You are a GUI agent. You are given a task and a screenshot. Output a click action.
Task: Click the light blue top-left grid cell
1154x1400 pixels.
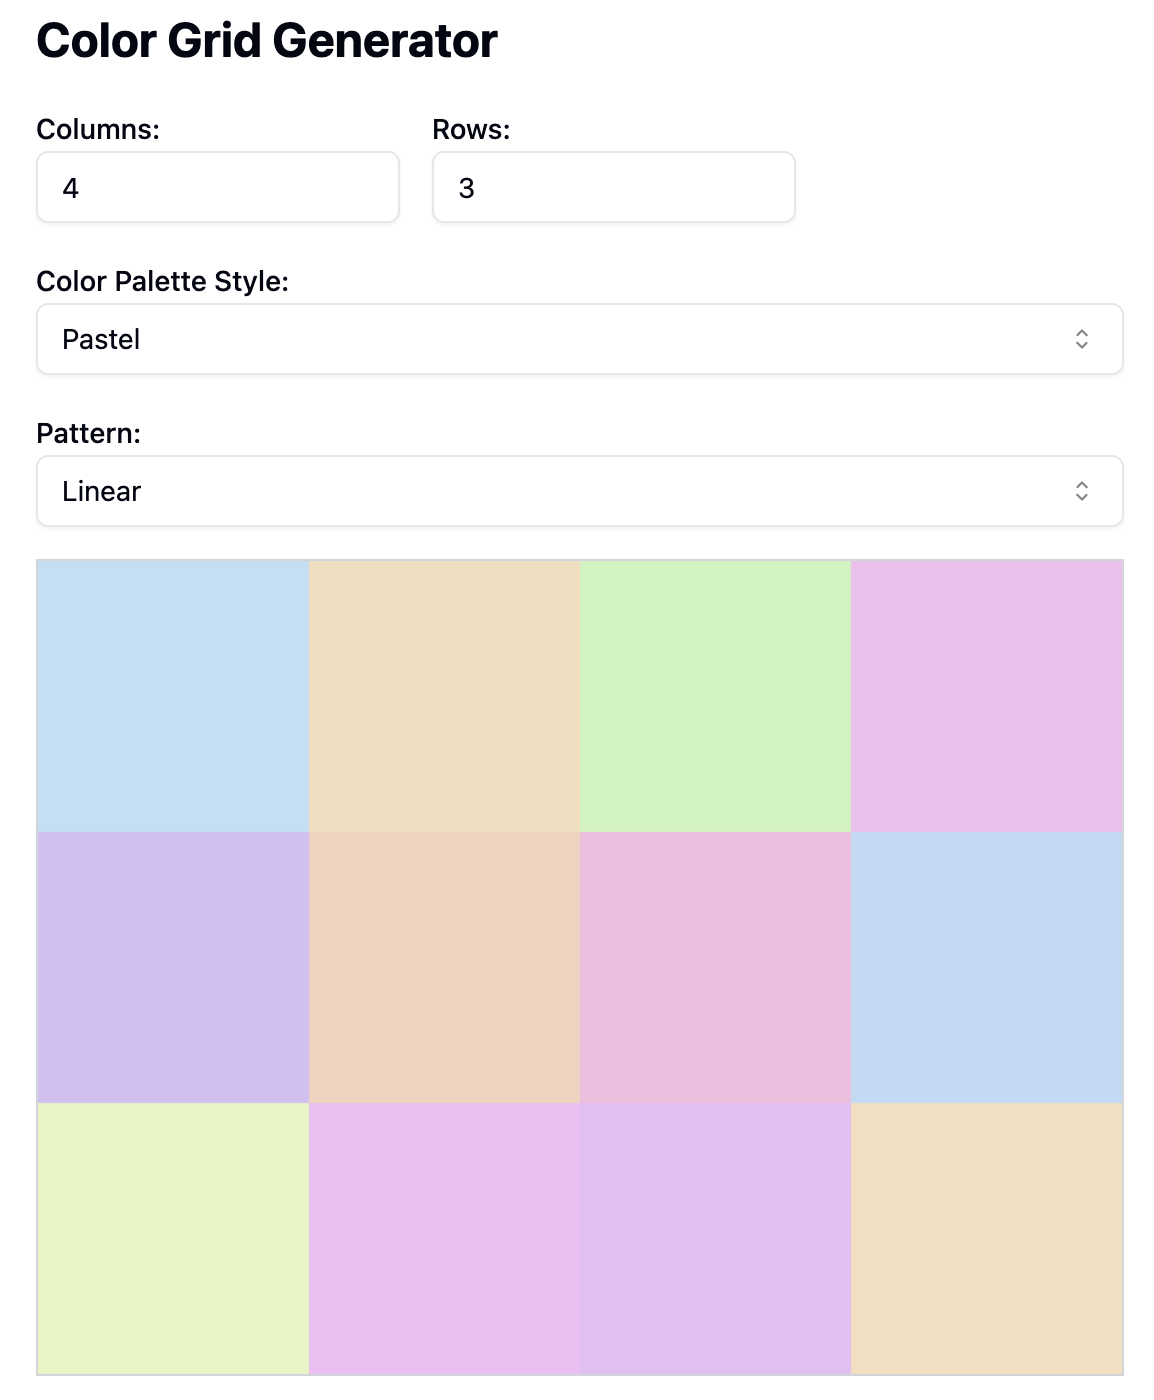173,696
